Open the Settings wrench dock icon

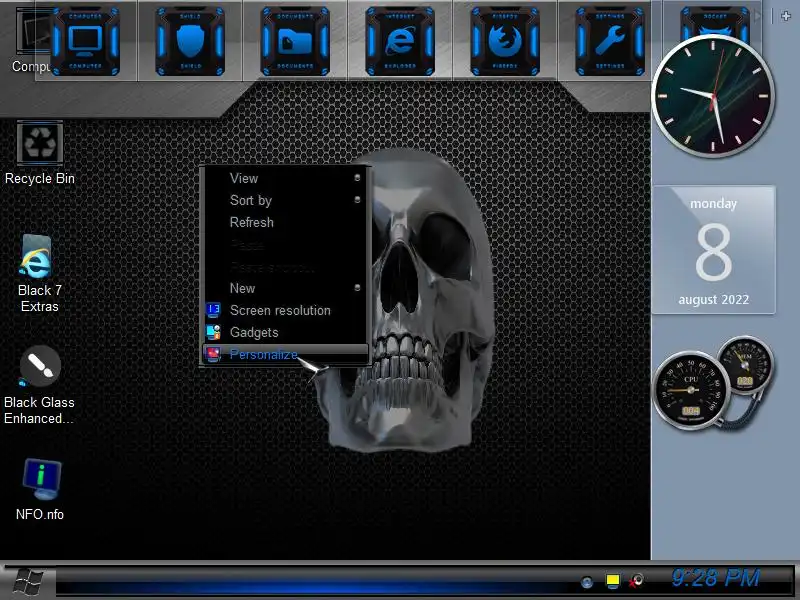point(610,41)
